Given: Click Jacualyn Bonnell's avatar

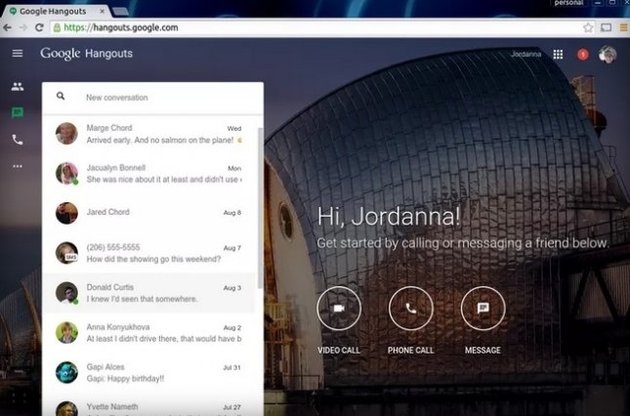Looking at the screenshot, I should [67, 173].
